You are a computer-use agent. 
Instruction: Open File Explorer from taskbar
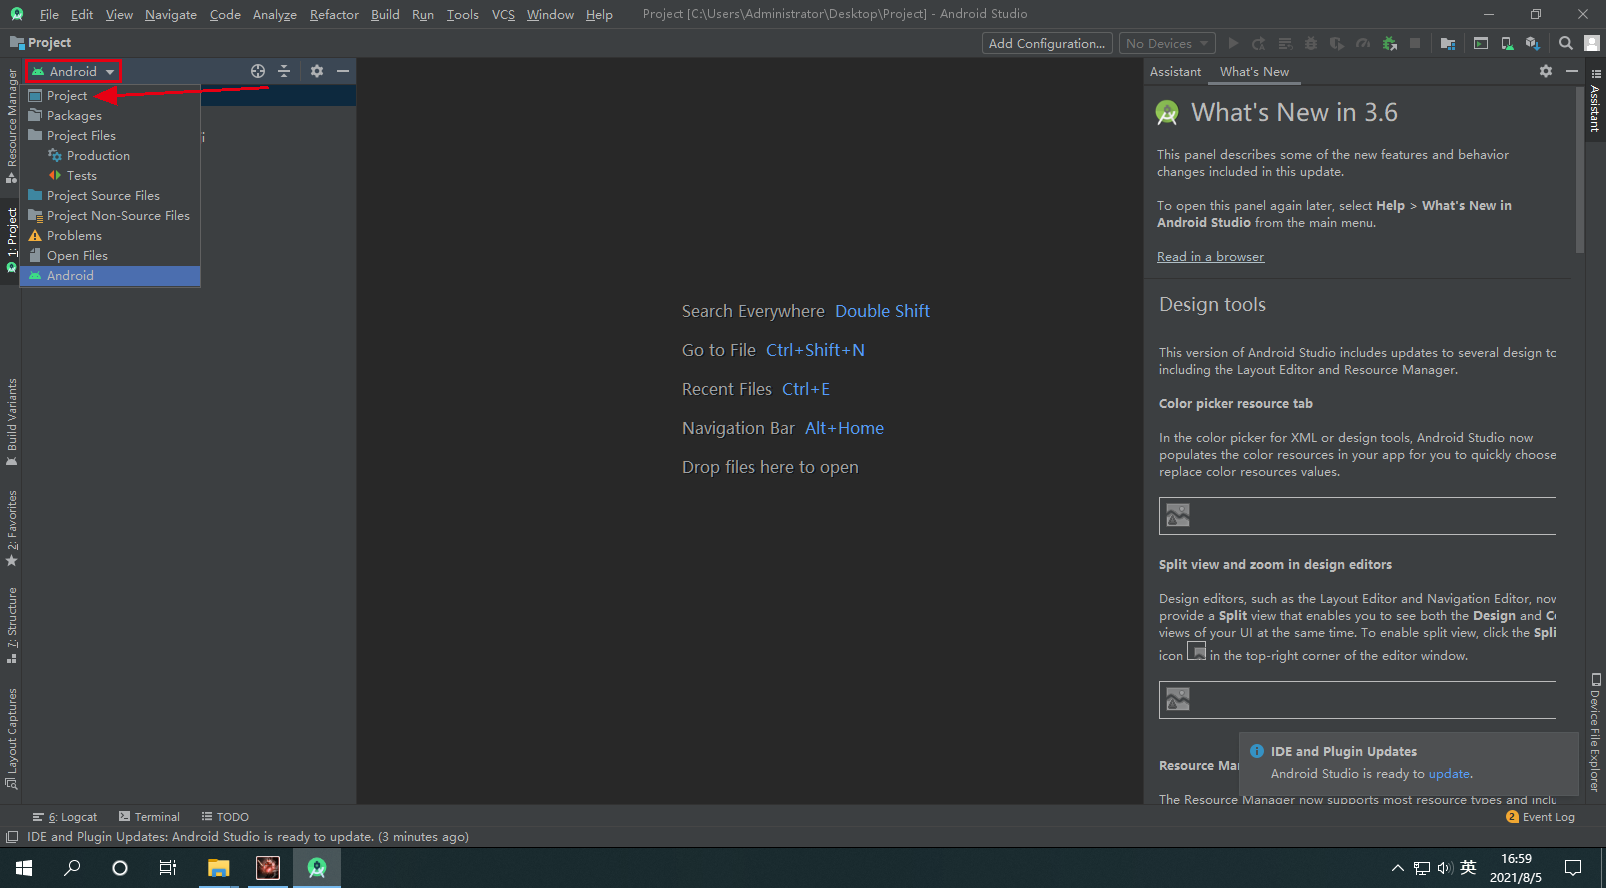pyautogui.click(x=218, y=868)
